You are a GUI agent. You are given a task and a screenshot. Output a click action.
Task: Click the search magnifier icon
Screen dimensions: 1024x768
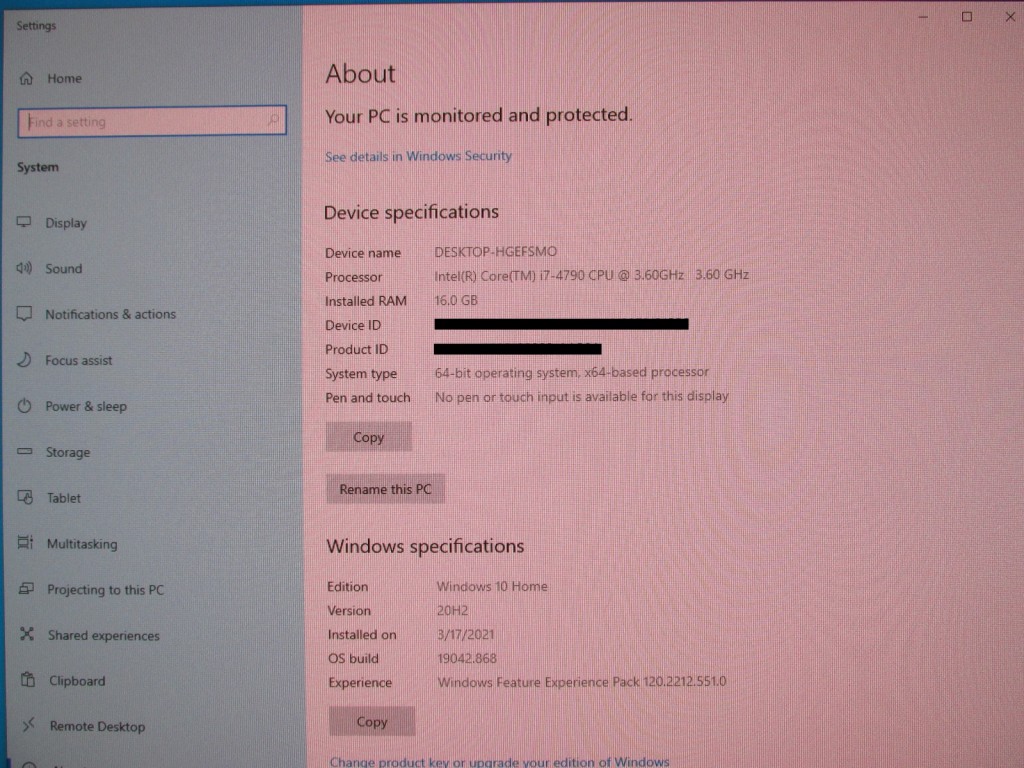273,120
